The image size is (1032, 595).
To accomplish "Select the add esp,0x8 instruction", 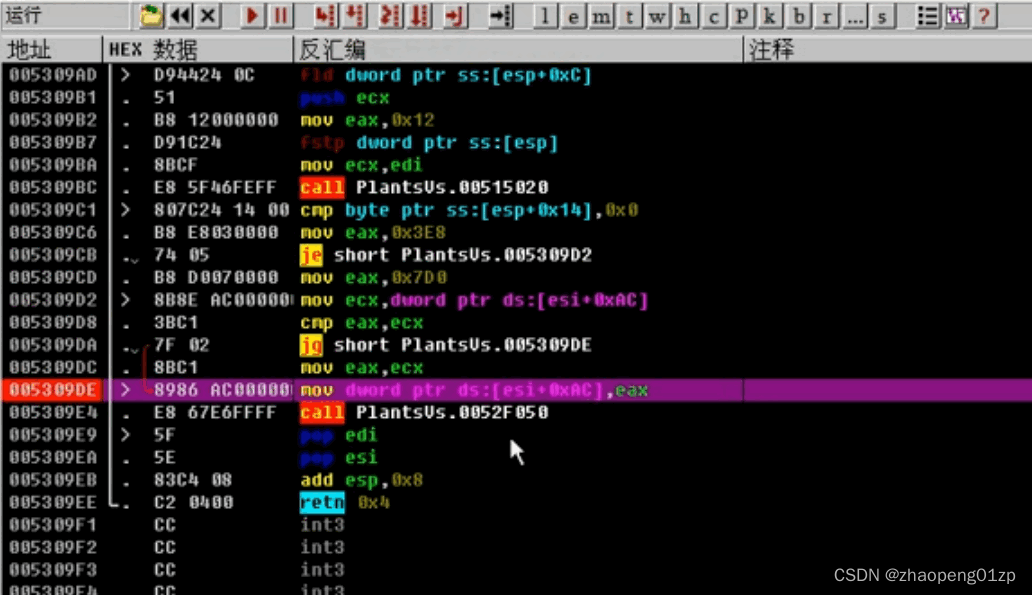I will point(361,480).
